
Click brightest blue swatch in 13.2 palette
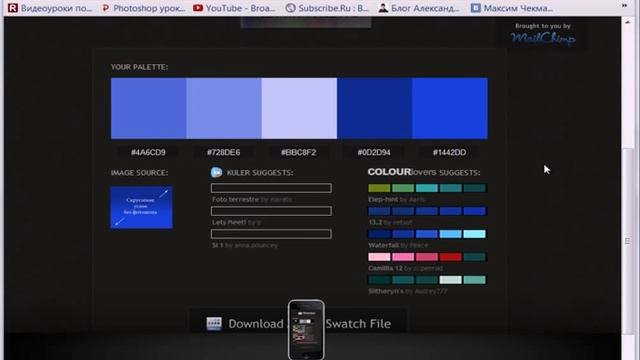click(x=475, y=211)
